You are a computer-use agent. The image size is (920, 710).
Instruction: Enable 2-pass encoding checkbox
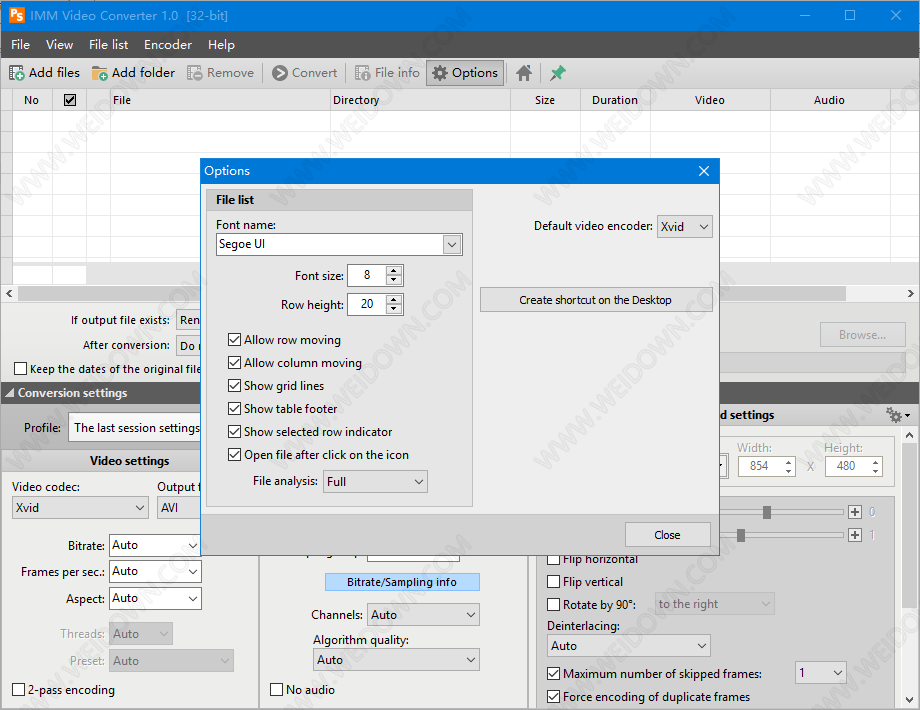(19, 689)
